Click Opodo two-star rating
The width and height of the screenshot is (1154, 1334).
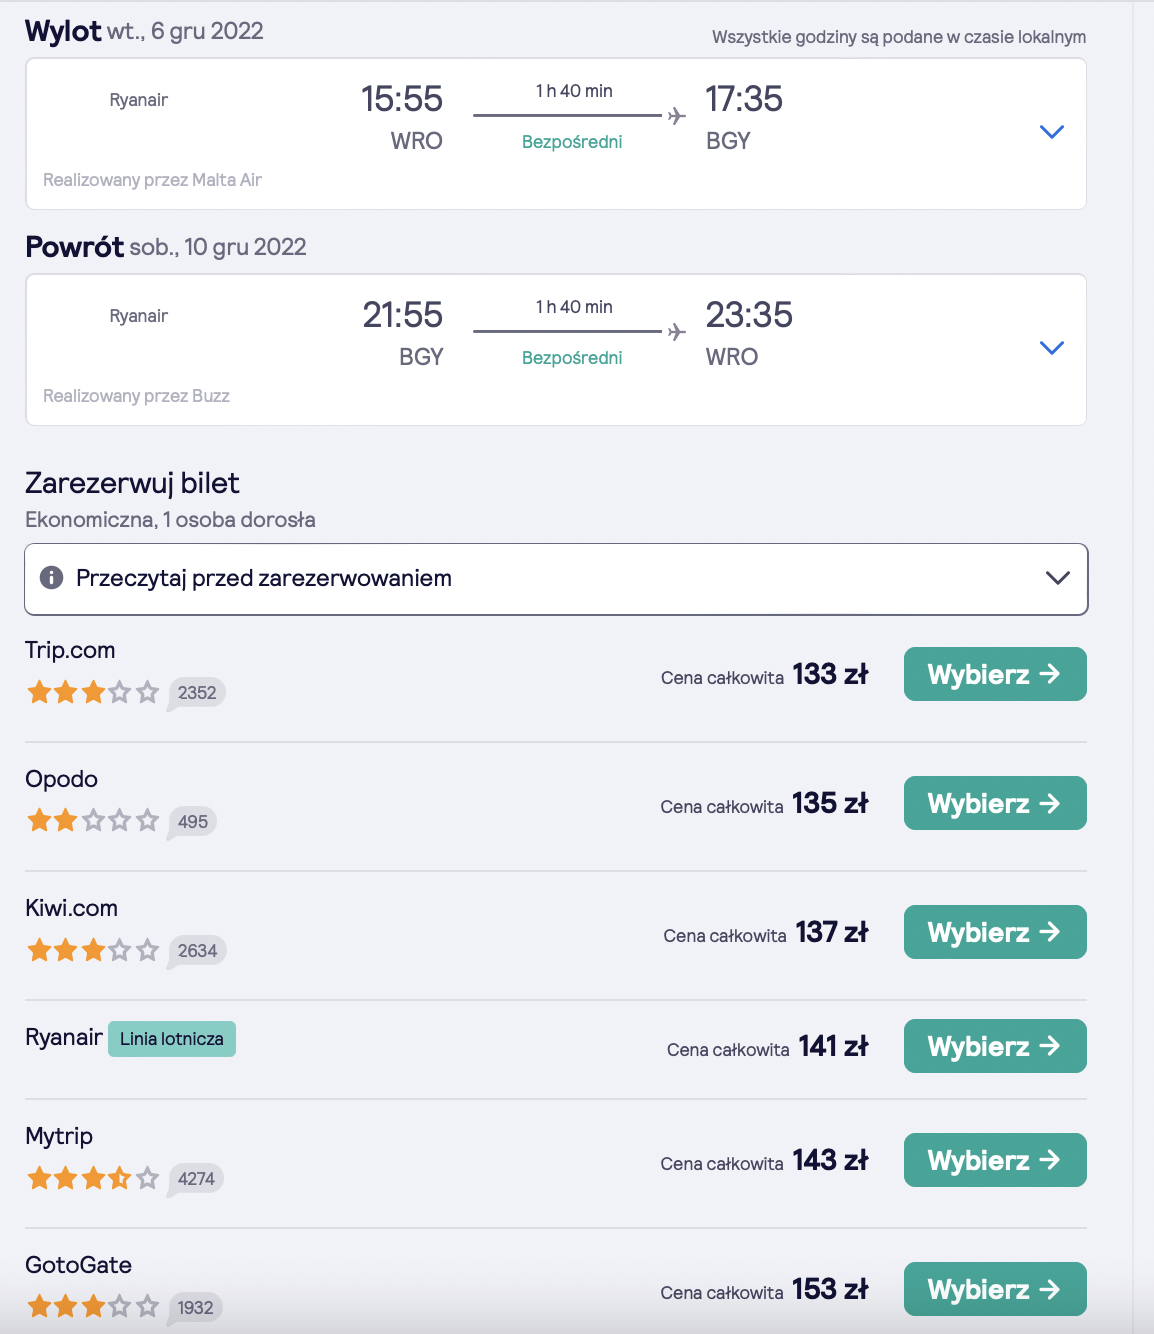pos(93,821)
